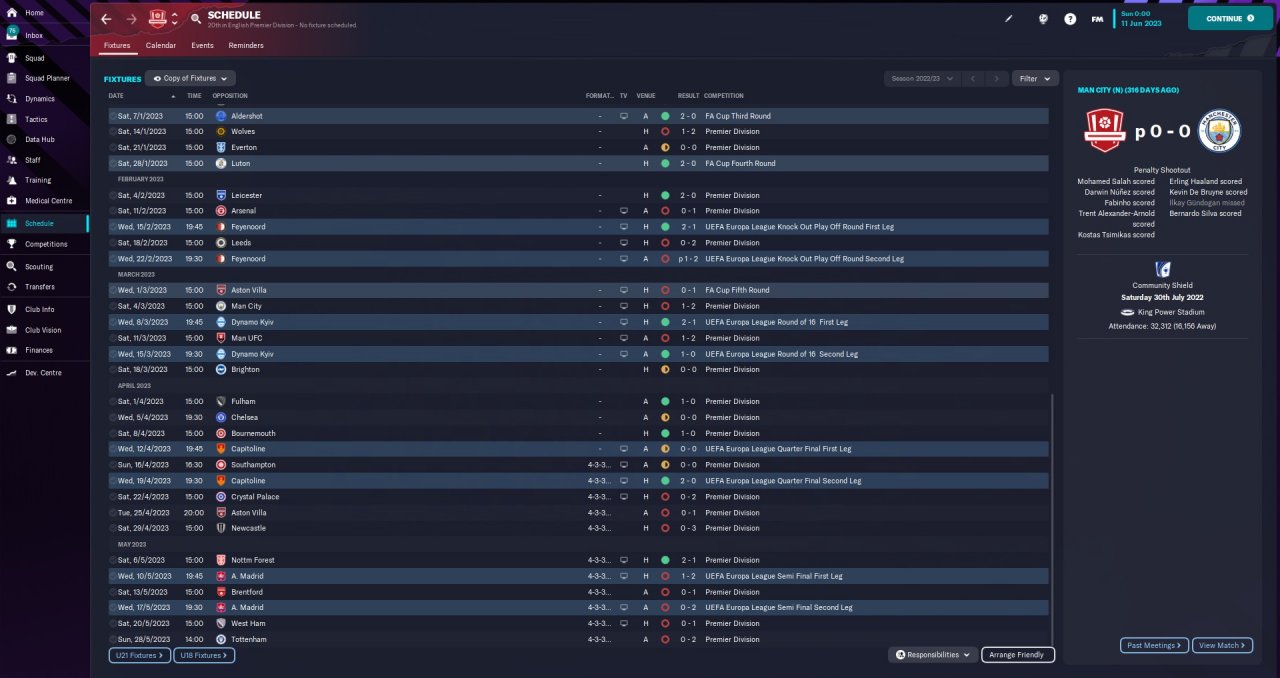Open Training from the sidebar

38,180
